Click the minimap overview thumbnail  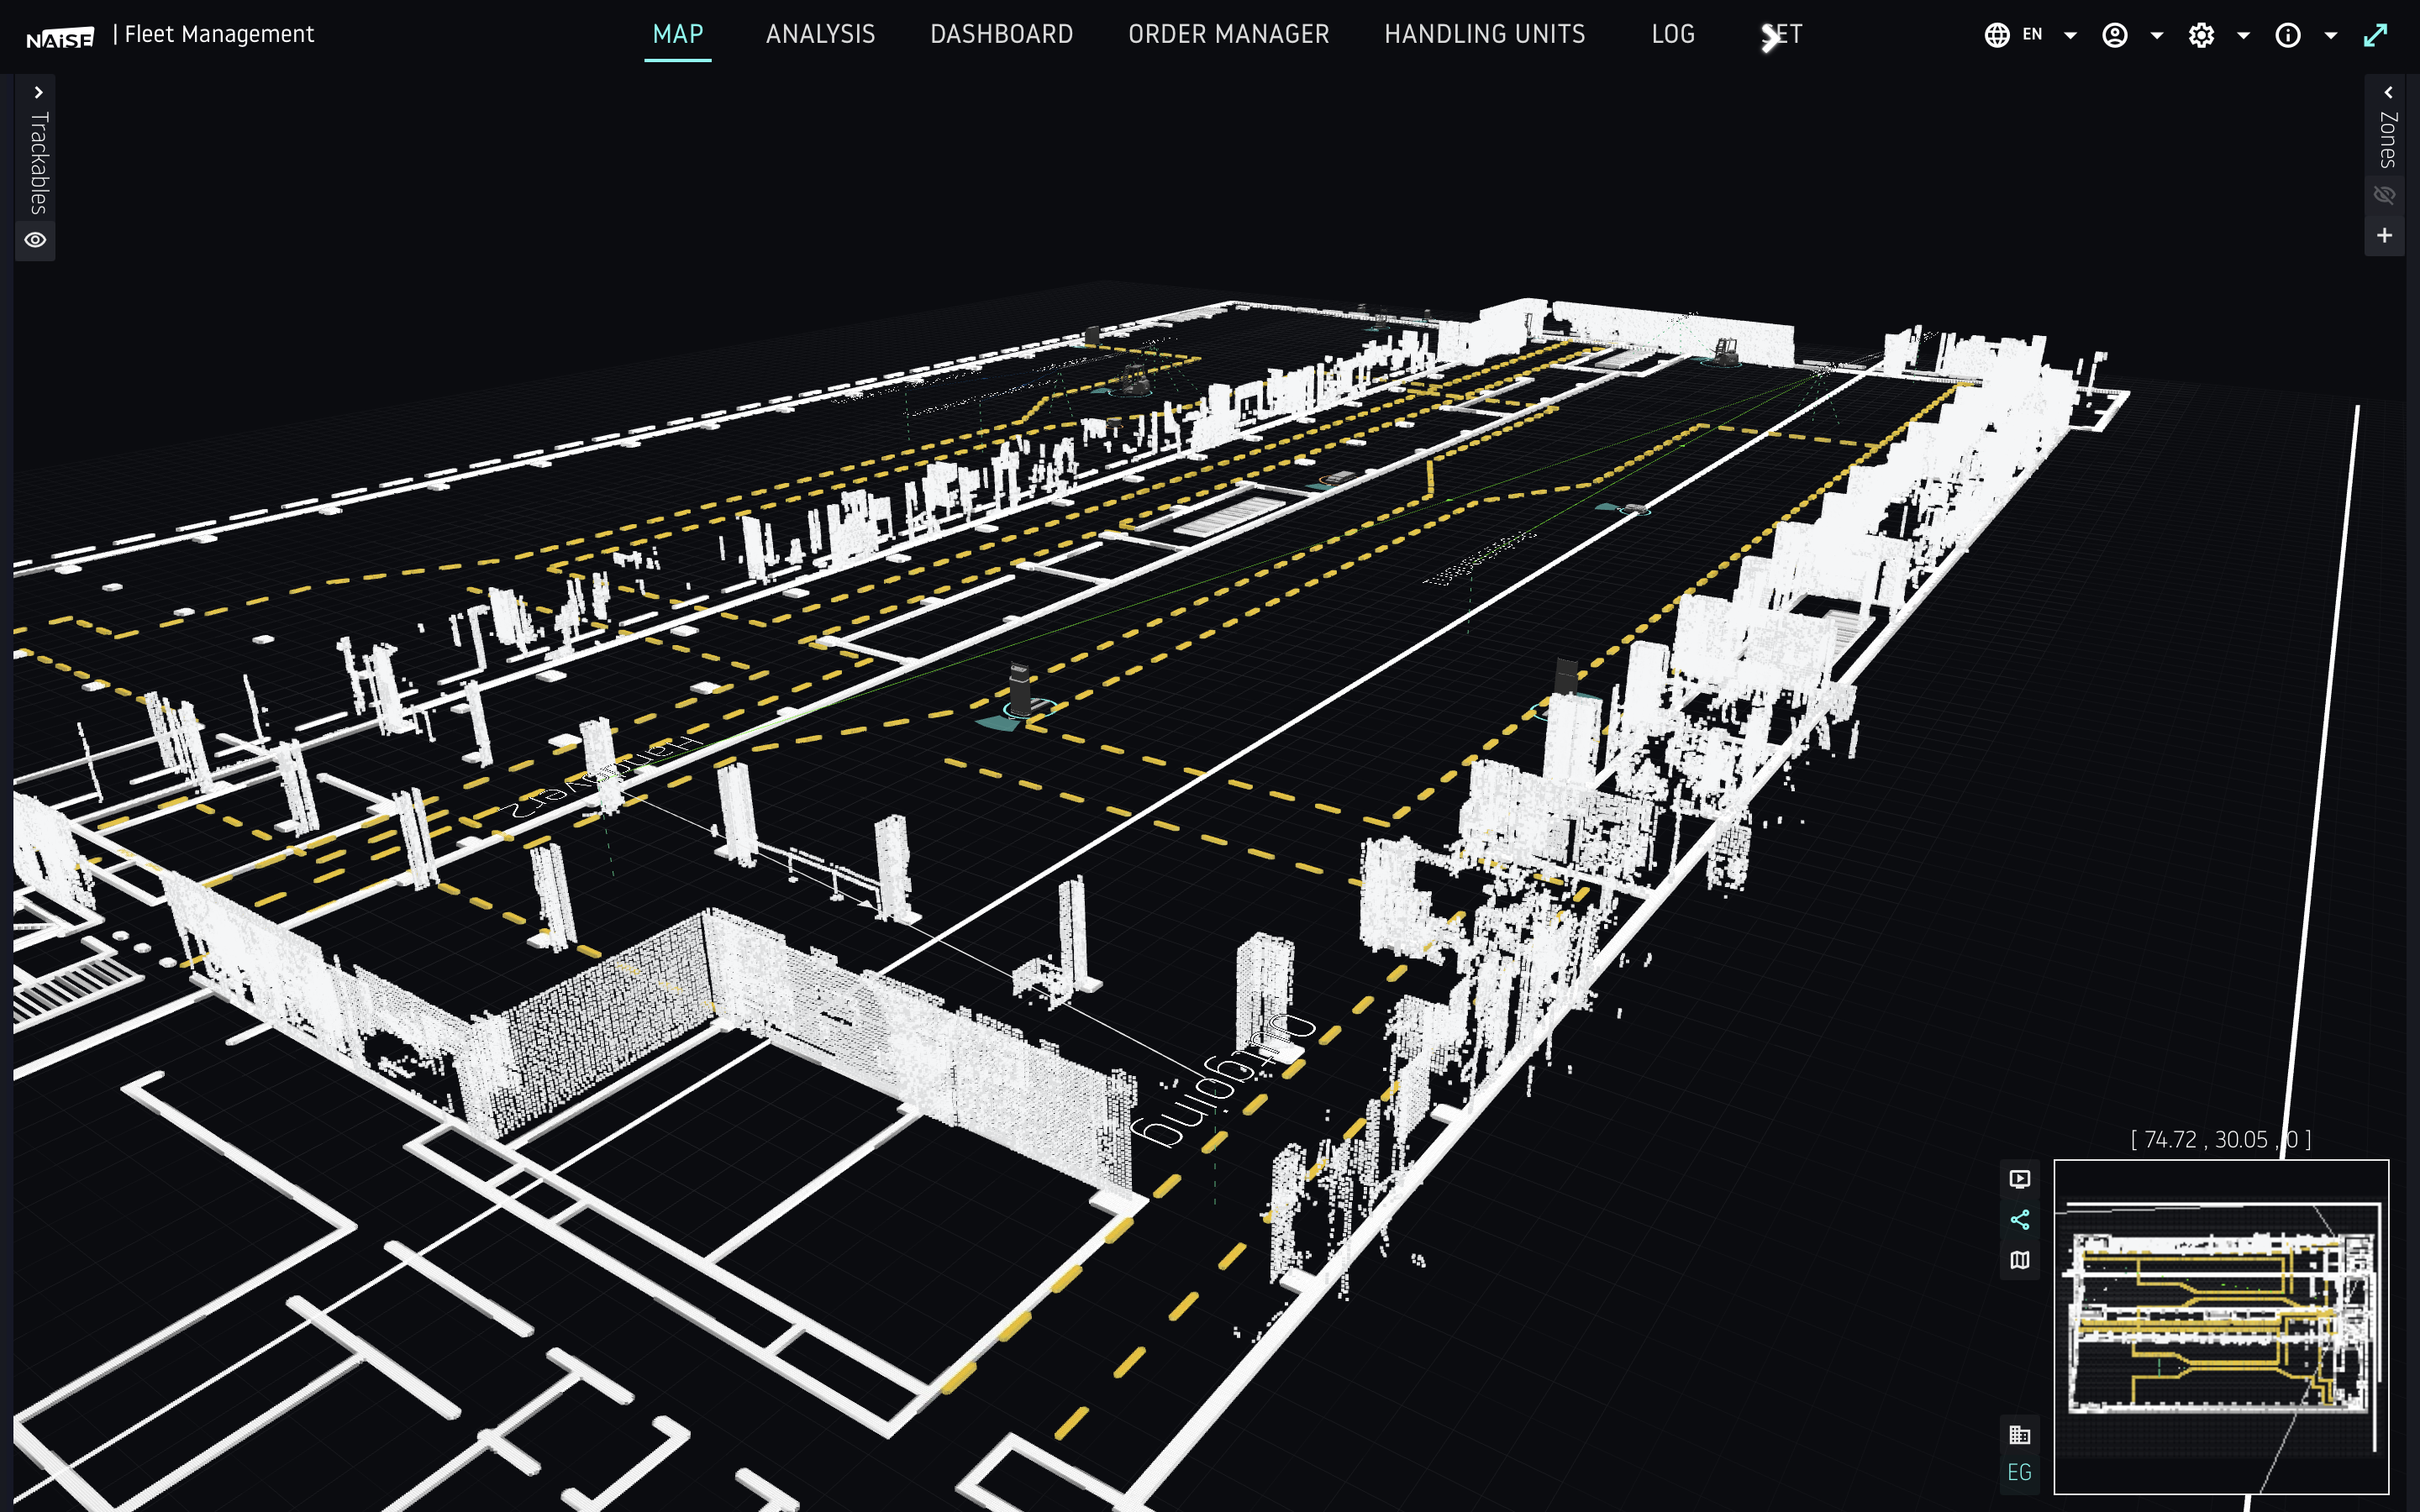pos(2220,1326)
